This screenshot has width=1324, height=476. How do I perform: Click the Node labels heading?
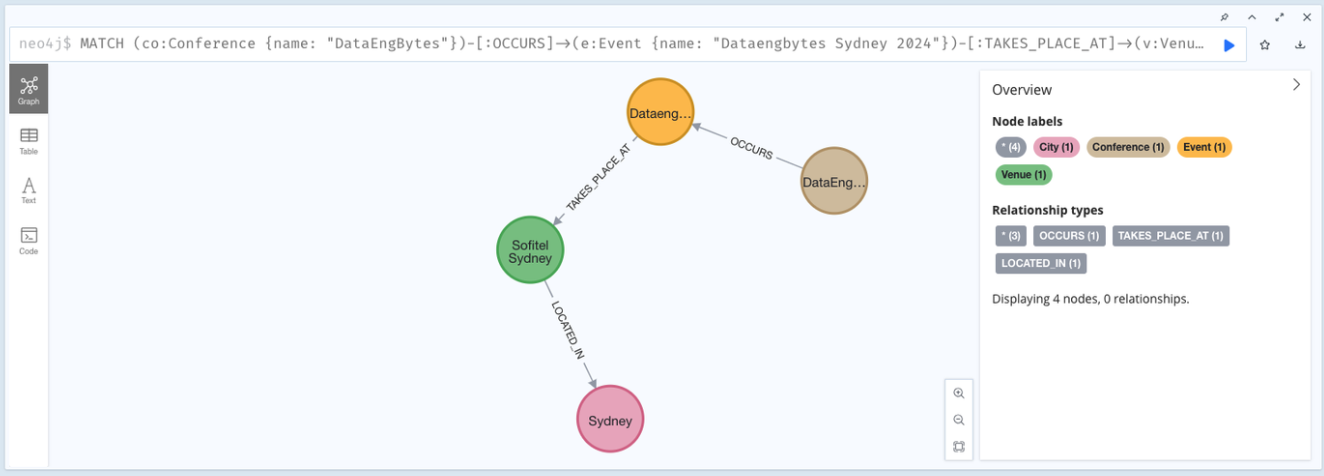1027,121
